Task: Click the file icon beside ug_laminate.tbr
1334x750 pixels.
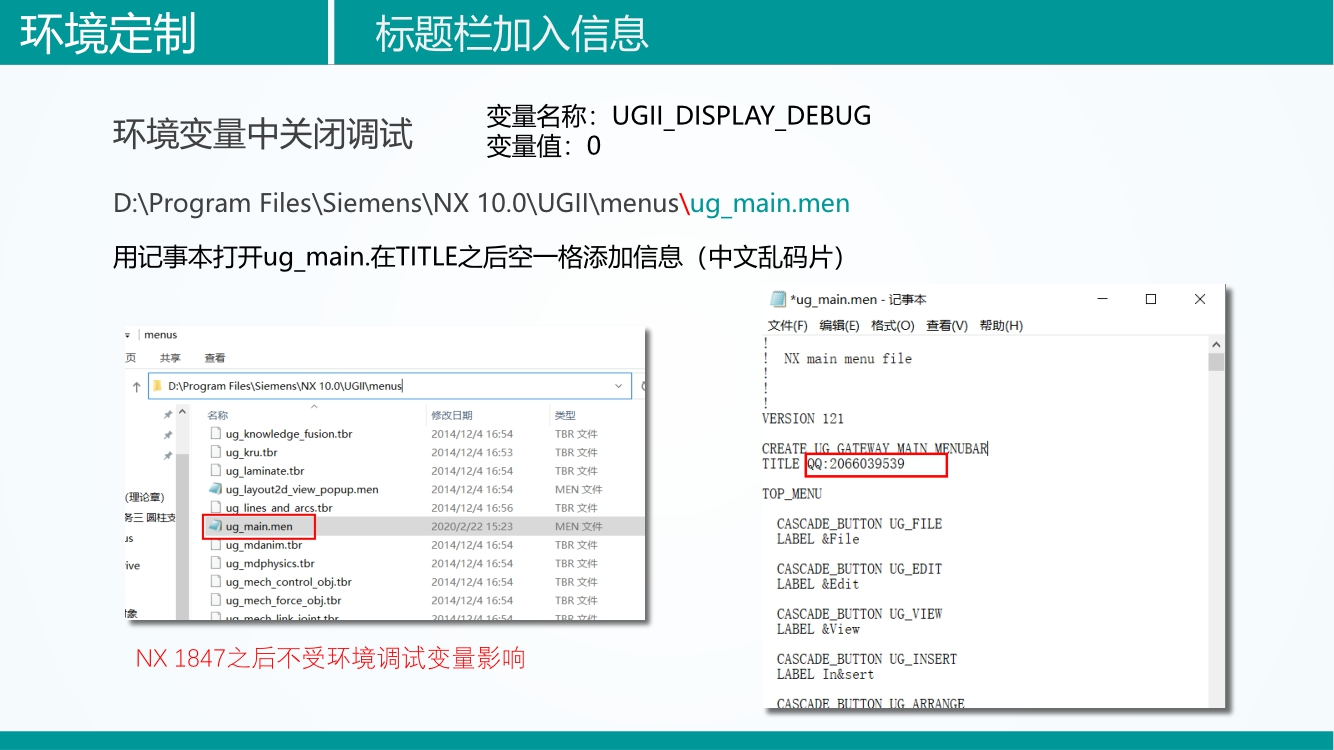Action: [215, 471]
